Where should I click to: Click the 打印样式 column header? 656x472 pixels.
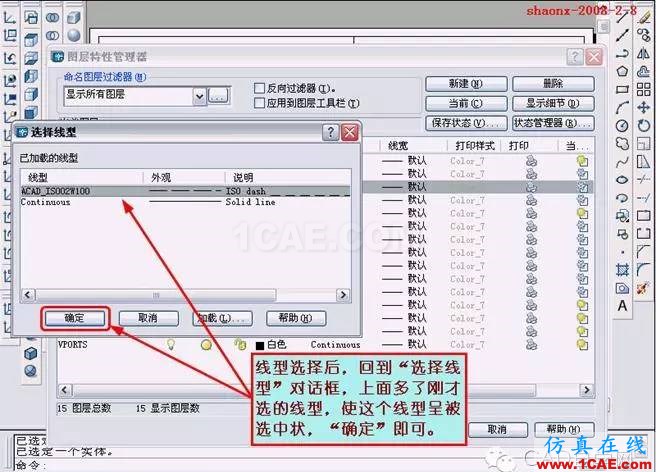tap(475, 146)
